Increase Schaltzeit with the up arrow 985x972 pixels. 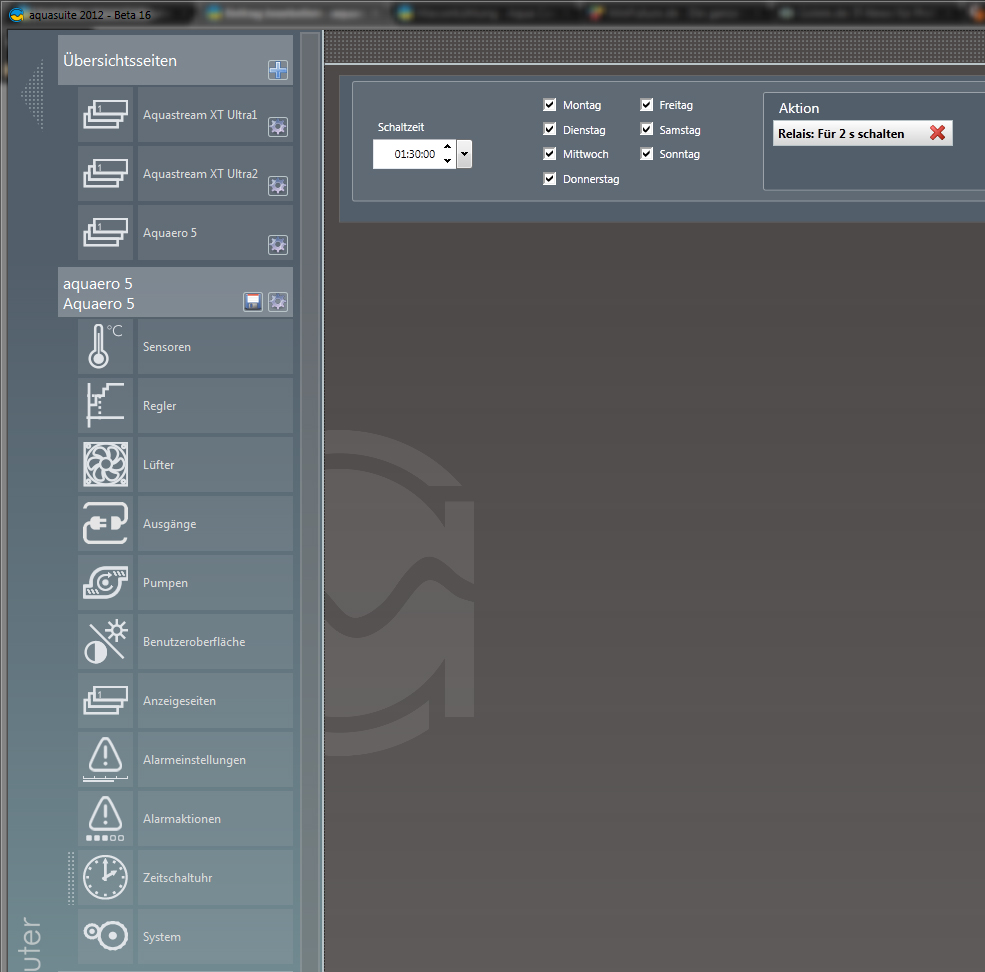(447, 147)
